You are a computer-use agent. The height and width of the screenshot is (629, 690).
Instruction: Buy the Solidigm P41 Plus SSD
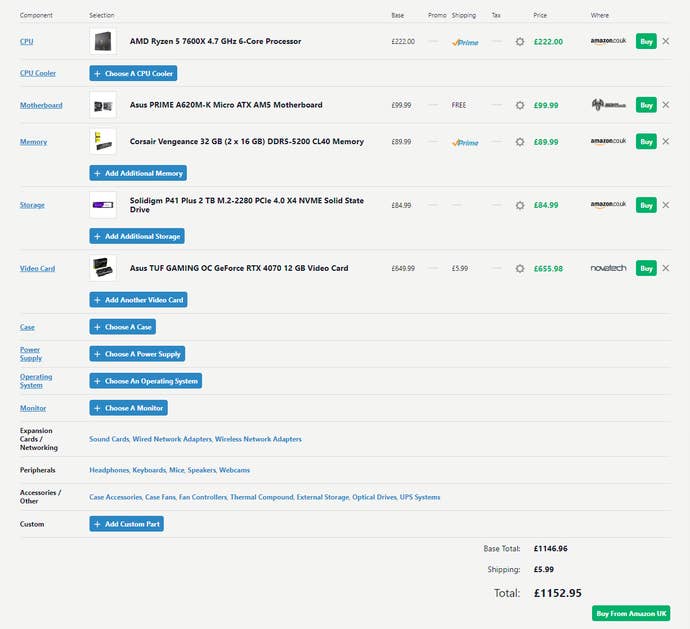click(x=646, y=205)
